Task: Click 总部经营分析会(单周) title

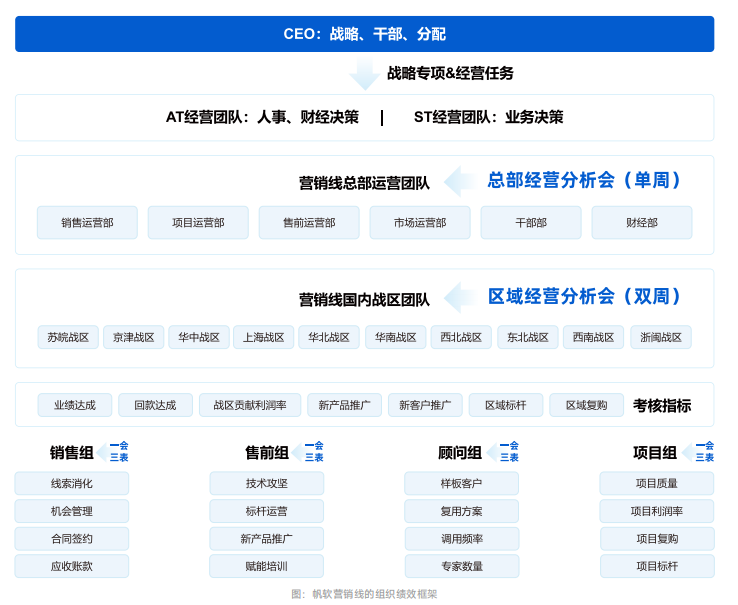Action: click(584, 180)
